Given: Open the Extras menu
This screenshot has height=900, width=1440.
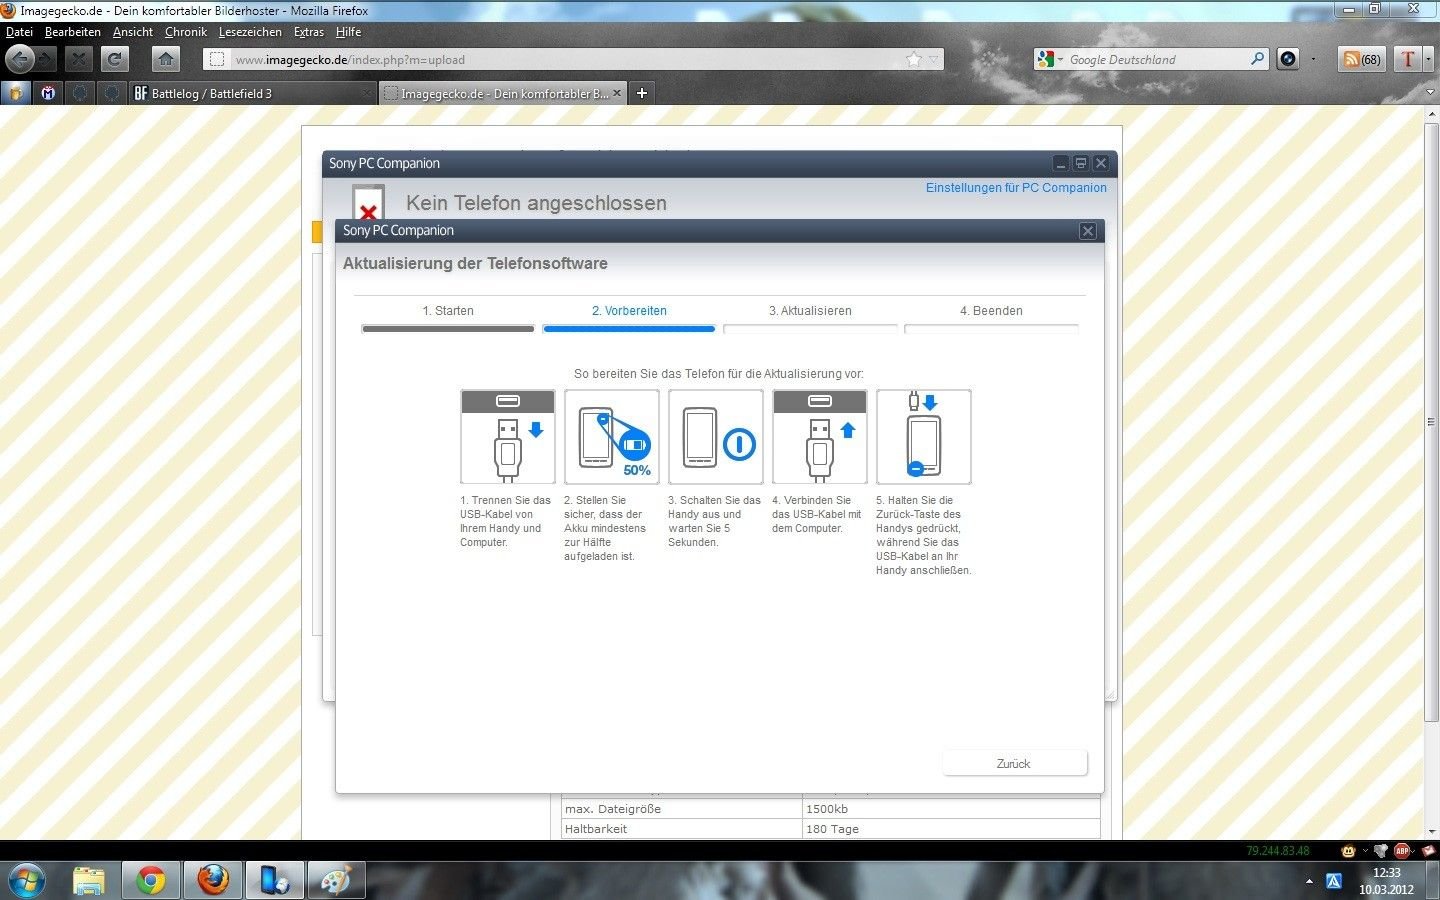Looking at the screenshot, I should [x=309, y=32].
